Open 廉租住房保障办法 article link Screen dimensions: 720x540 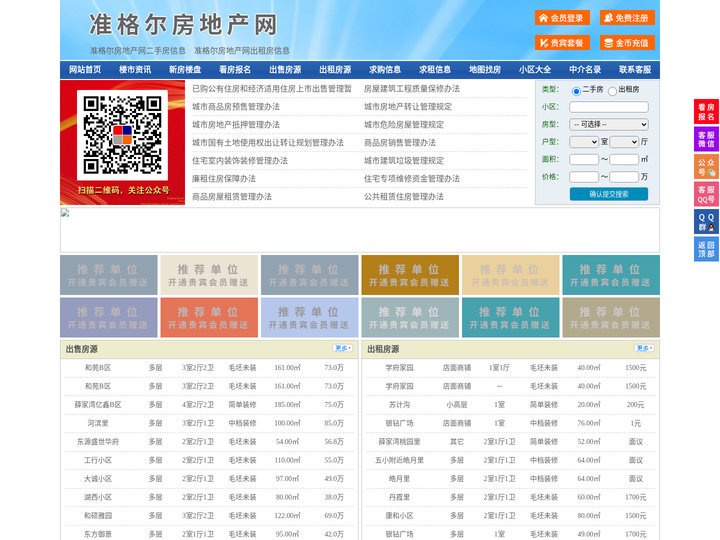pyautogui.click(x=224, y=179)
